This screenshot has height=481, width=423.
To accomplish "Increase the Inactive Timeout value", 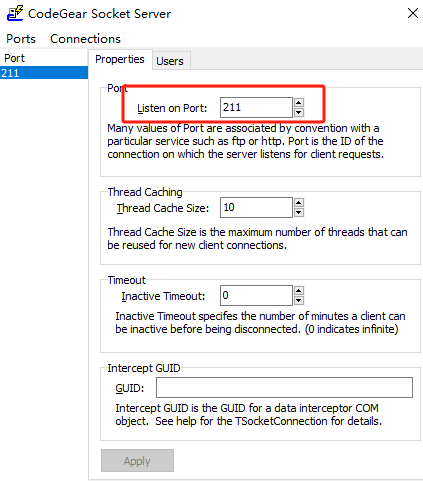I will [x=299, y=291].
